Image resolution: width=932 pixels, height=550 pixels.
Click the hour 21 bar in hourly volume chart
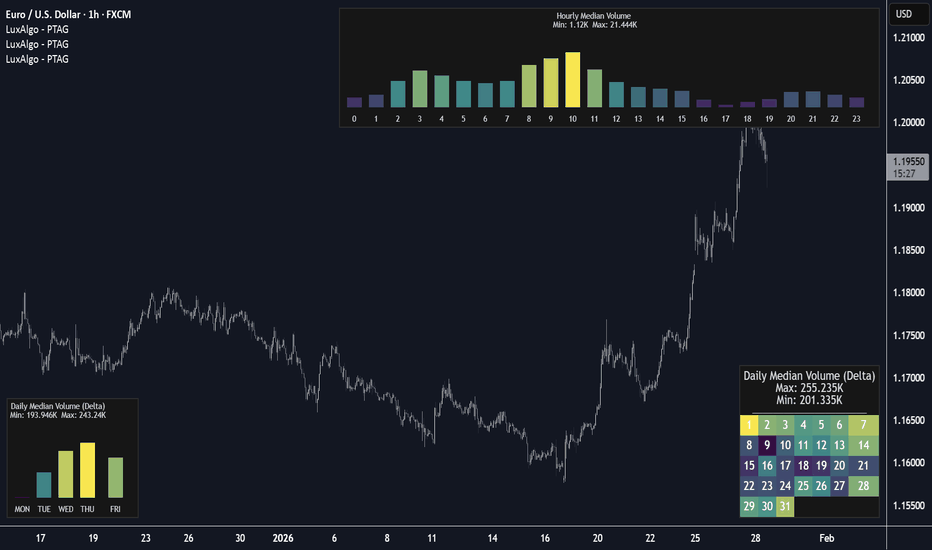pos(812,99)
